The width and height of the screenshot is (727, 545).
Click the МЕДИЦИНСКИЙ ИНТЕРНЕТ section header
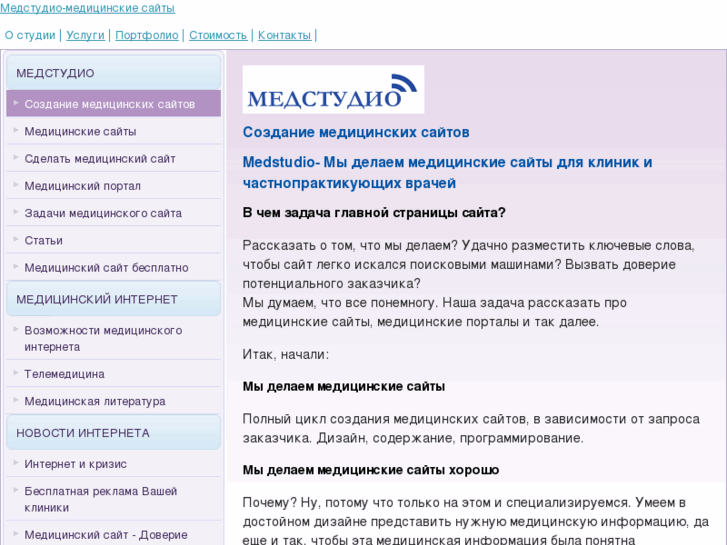click(114, 299)
